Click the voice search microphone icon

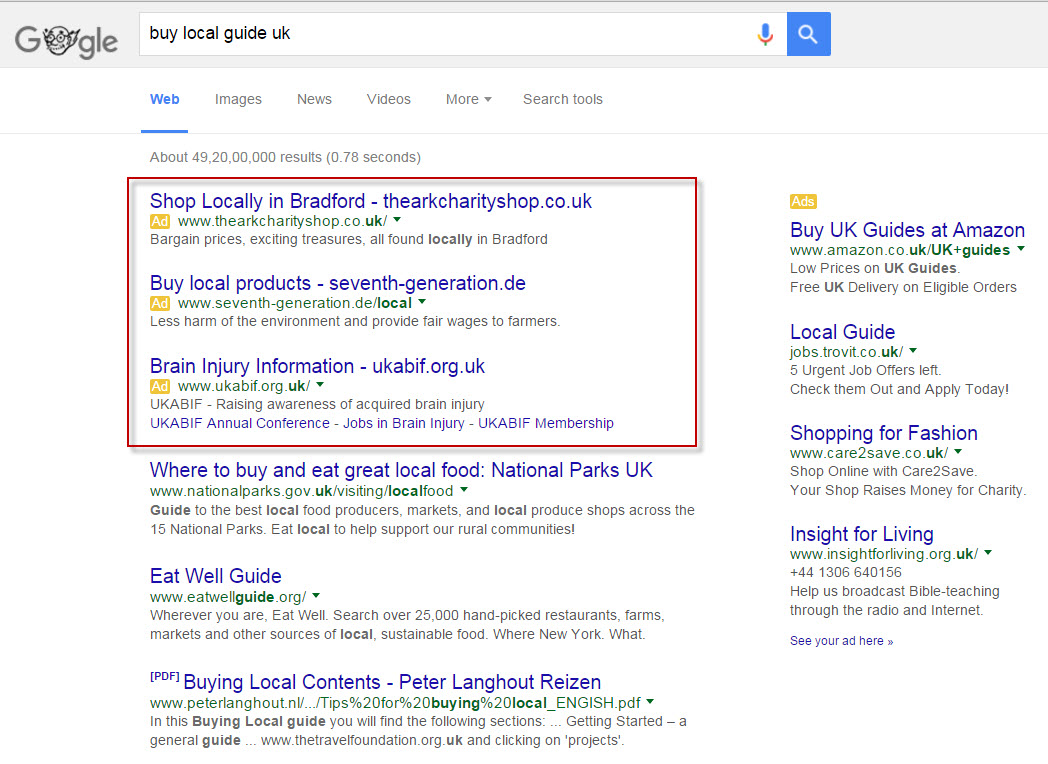pyautogui.click(x=765, y=33)
